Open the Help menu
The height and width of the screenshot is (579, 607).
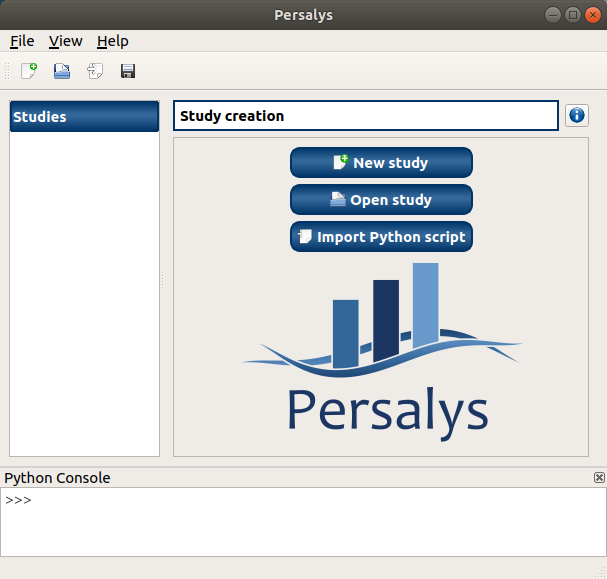(113, 41)
